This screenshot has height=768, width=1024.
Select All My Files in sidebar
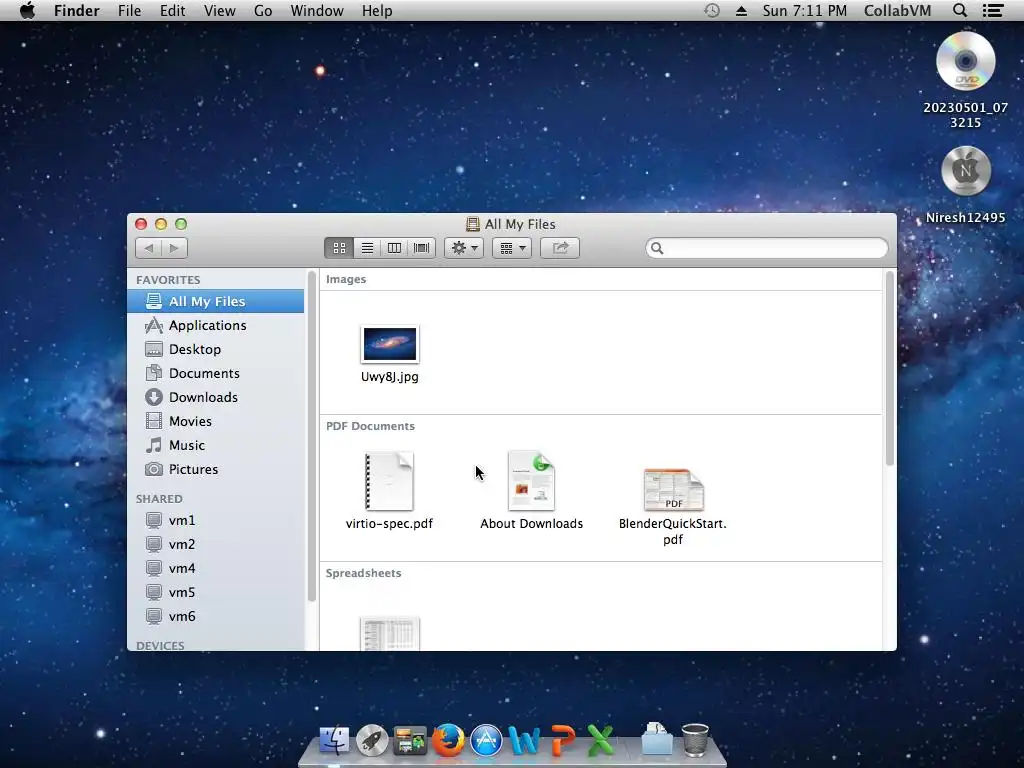click(216, 301)
